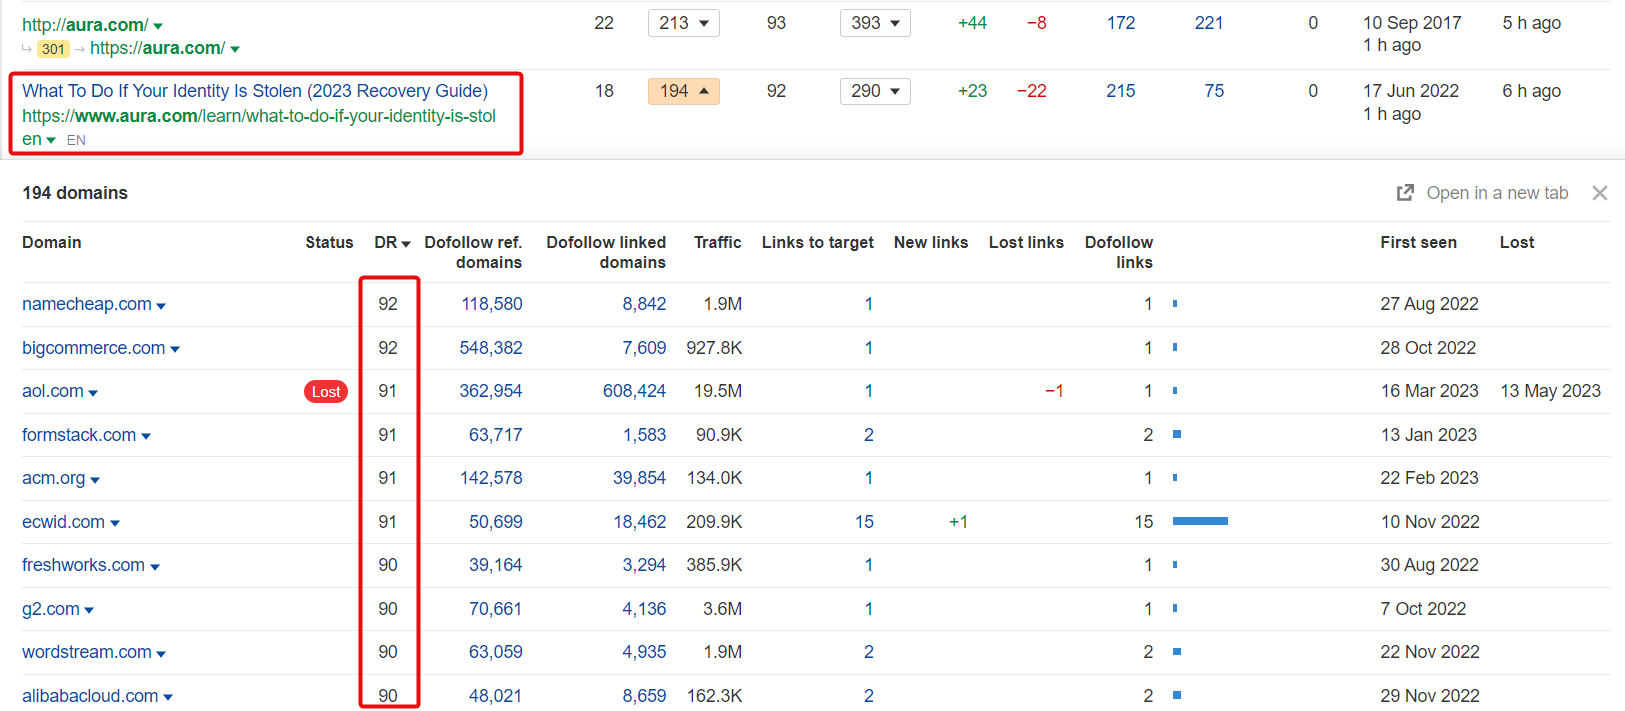Open the namecheap.com domain link
This screenshot has height=711, width=1625.
(87, 304)
